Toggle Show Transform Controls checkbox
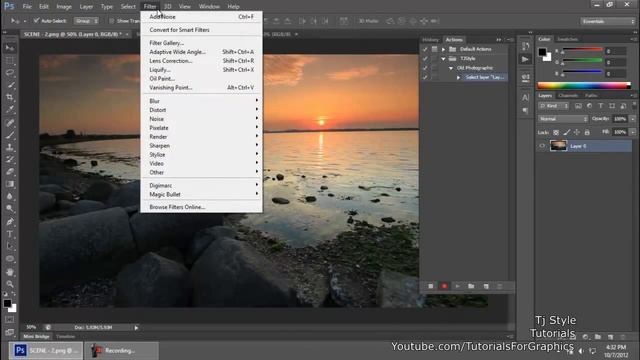Viewport: 640px width, 360px height. click(x=111, y=20)
